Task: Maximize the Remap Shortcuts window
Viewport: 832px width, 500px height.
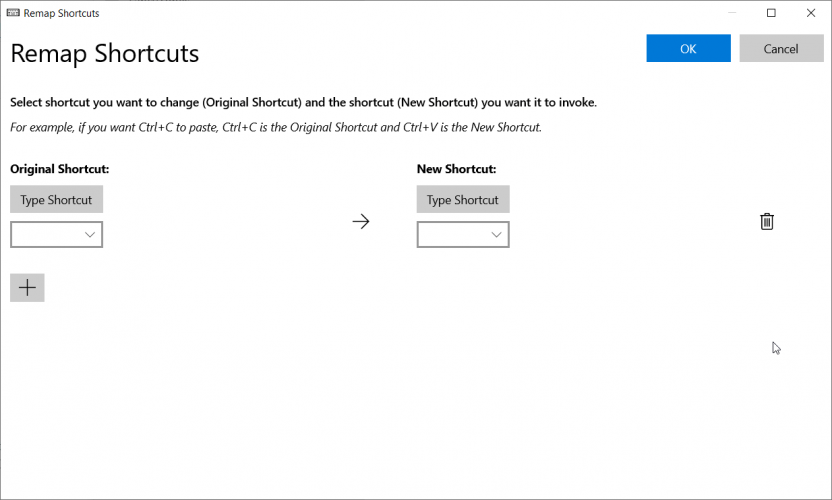Action: pyautogui.click(x=771, y=13)
